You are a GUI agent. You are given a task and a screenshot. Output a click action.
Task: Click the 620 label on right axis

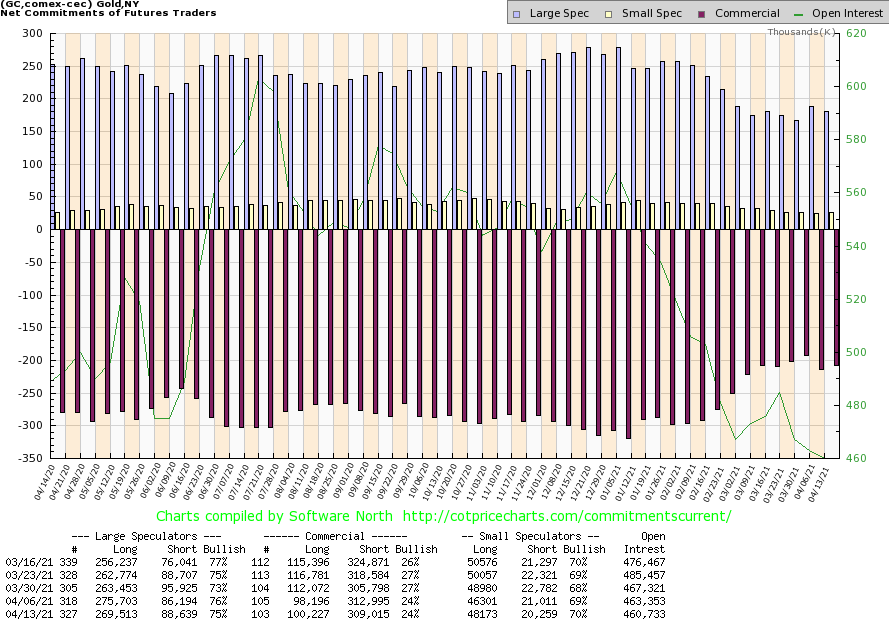coord(855,34)
